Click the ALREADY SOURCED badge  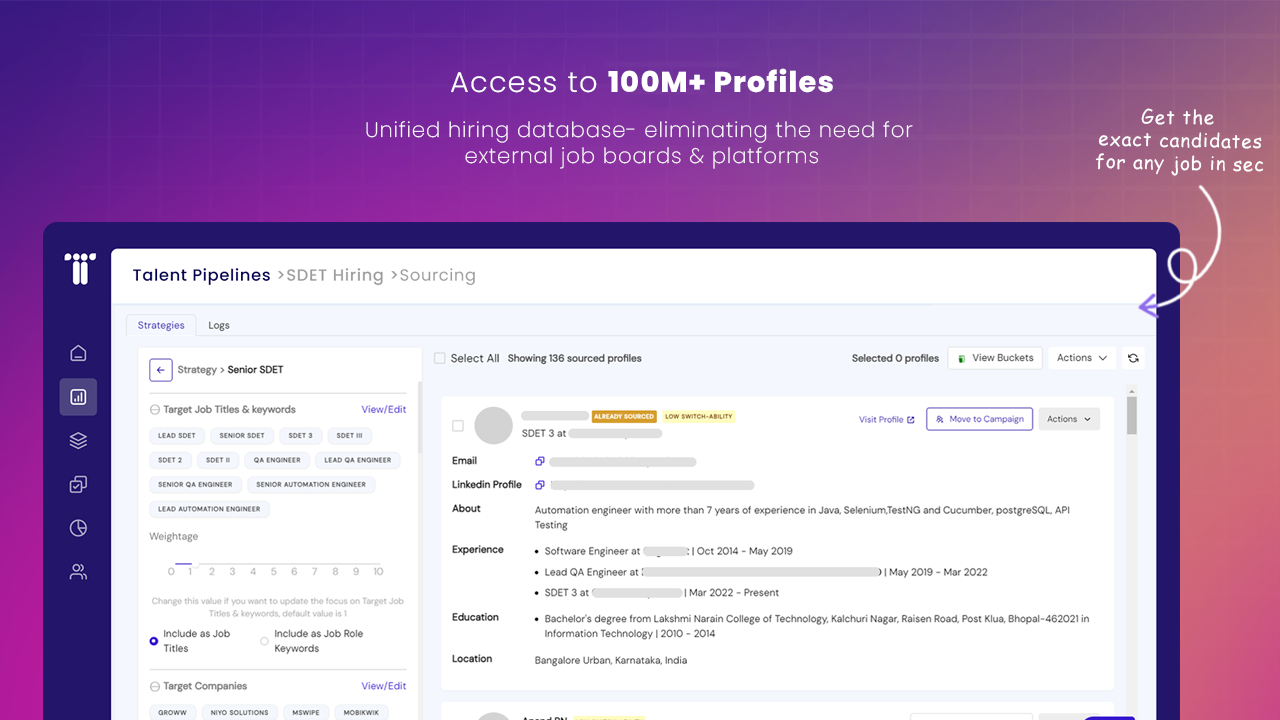pyautogui.click(x=624, y=416)
